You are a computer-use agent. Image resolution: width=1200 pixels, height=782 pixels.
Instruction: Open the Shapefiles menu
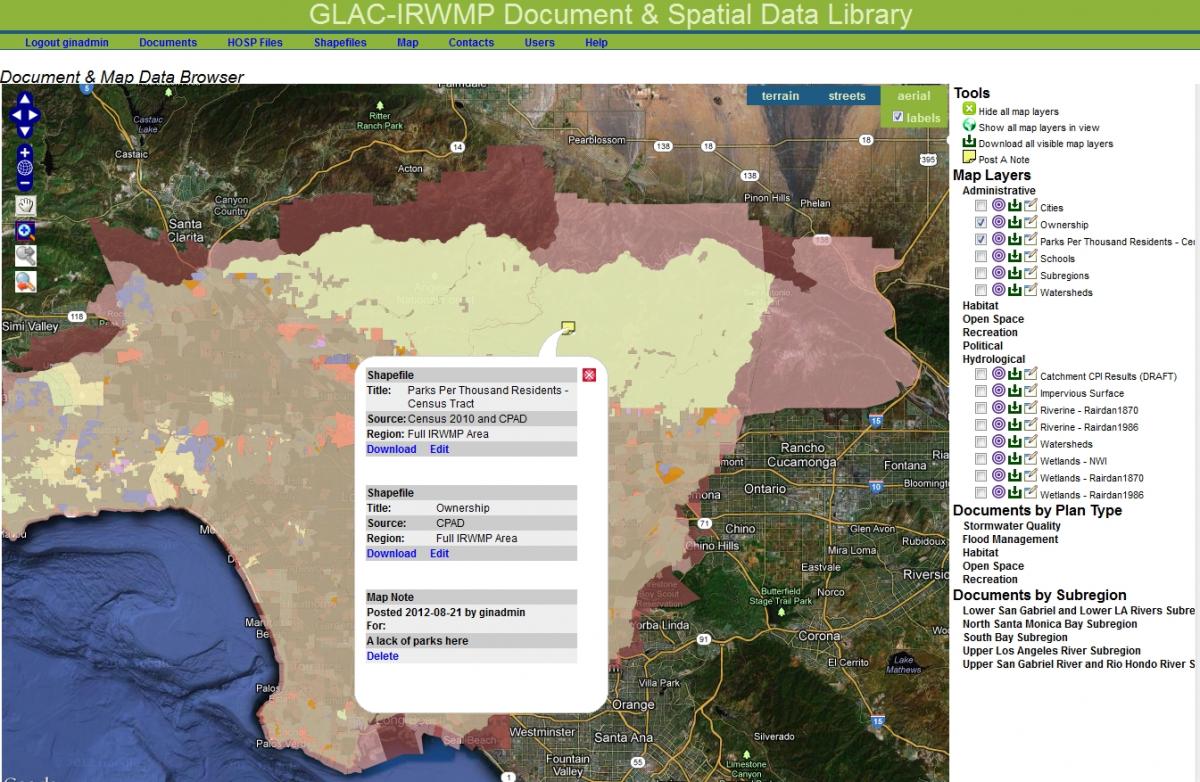coord(340,43)
